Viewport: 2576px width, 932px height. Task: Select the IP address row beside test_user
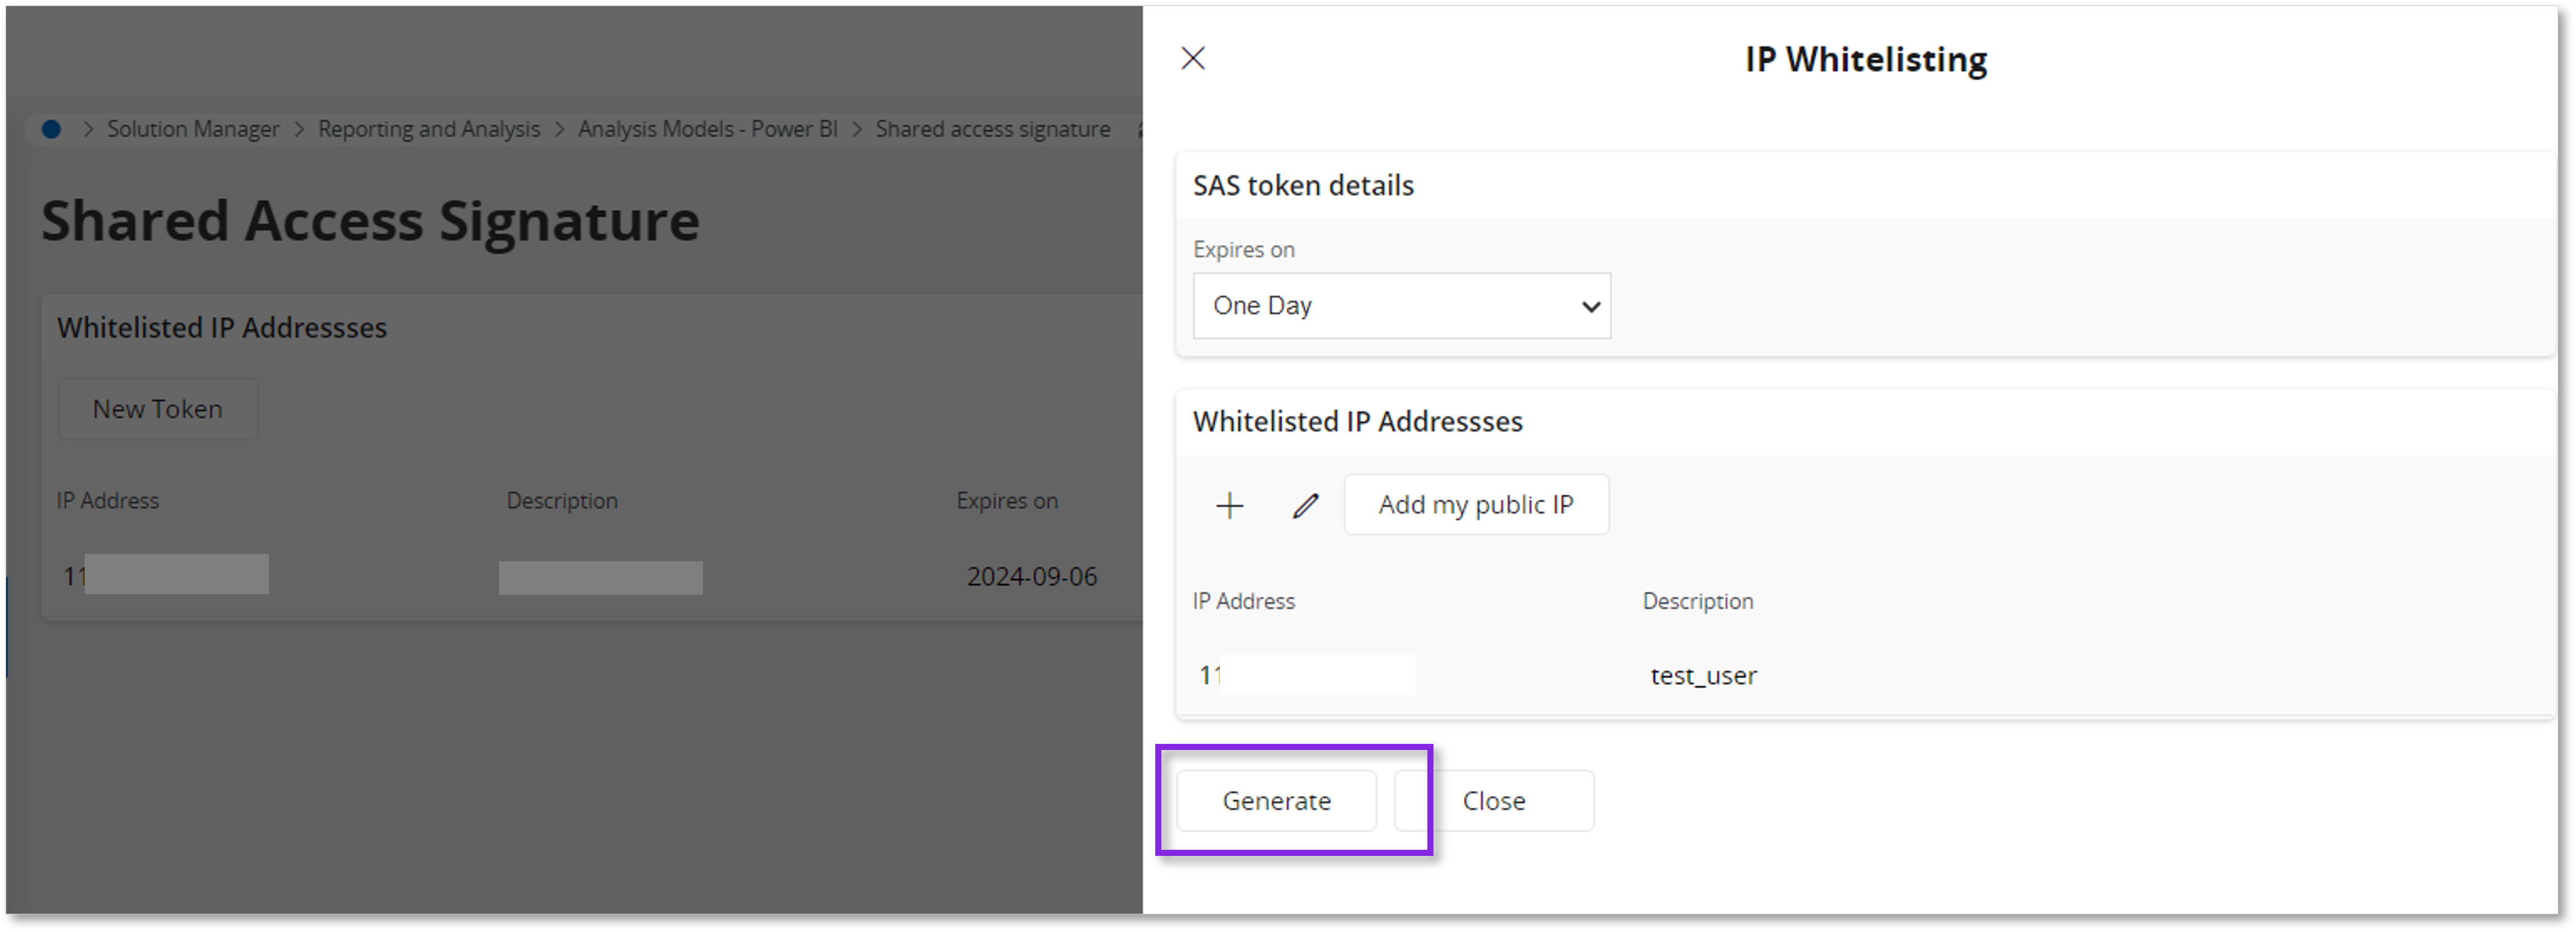pos(1307,675)
